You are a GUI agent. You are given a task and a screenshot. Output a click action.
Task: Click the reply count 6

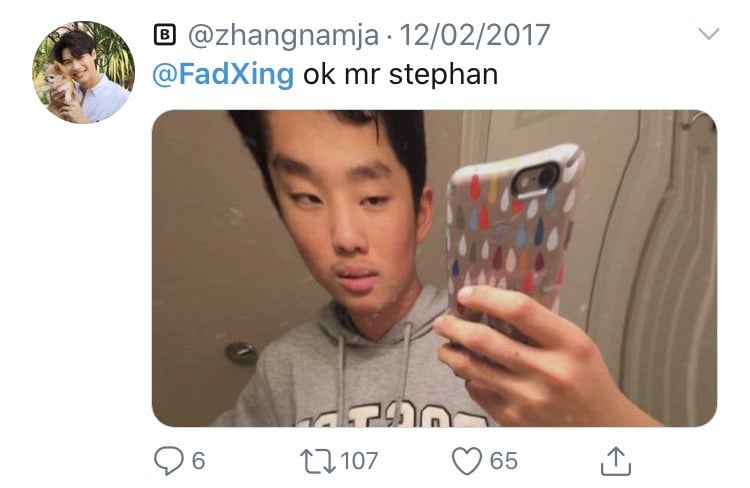(198, 461)
